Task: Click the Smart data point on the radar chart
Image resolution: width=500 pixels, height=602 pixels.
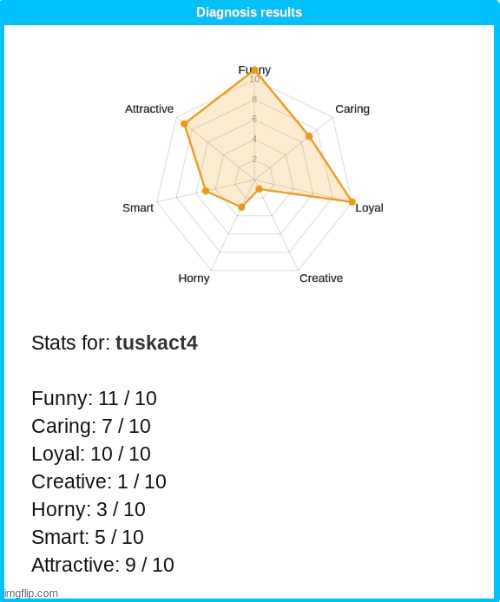Action: click(x=205, y=191)
